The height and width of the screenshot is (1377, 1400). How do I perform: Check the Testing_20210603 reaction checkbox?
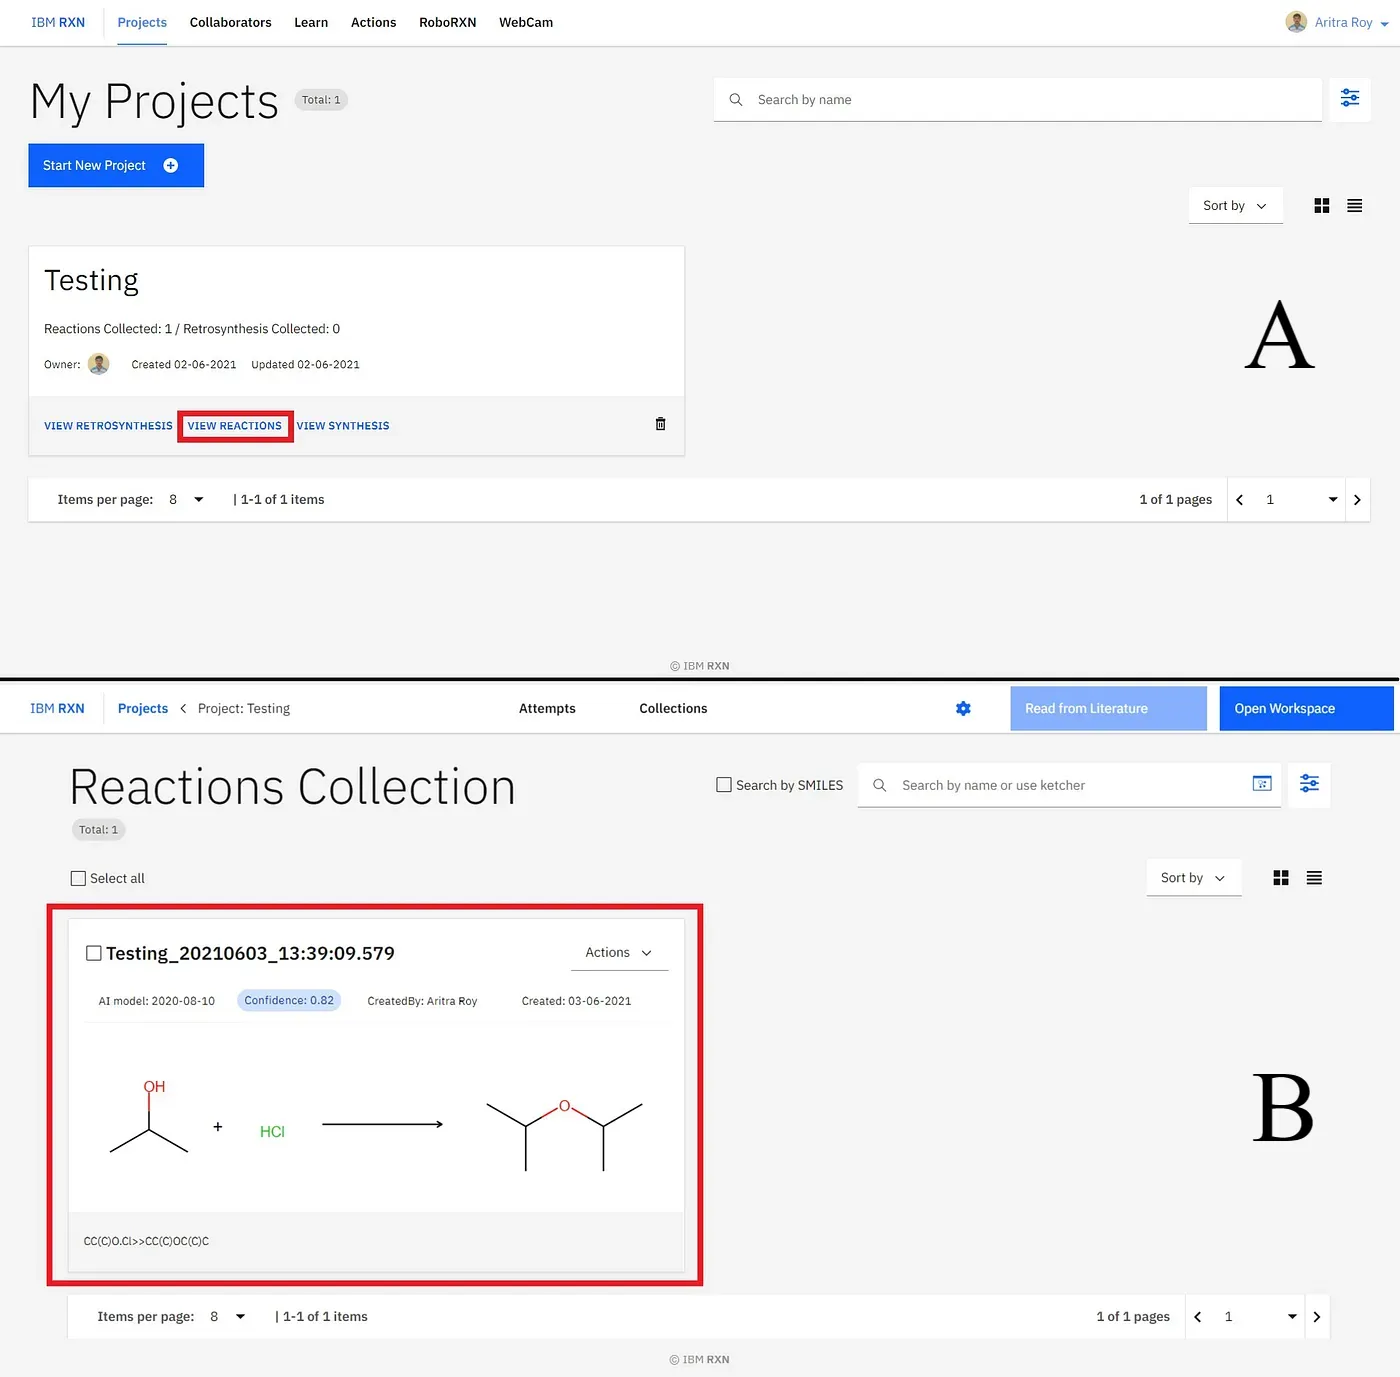coord(94,952)
